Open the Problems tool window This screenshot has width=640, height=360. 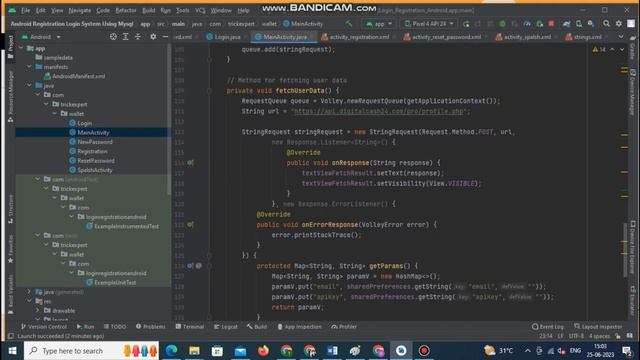(x=151, y=327)
